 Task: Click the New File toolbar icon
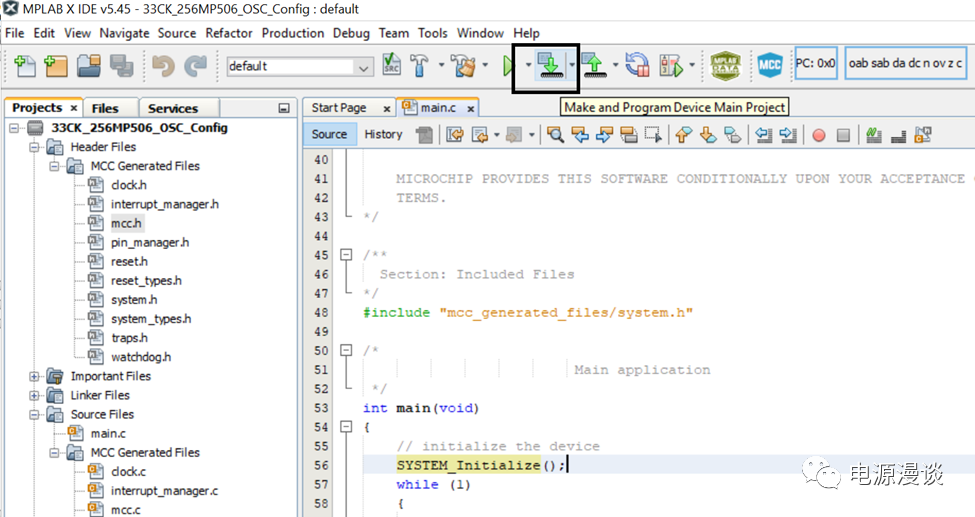point(24,66)
